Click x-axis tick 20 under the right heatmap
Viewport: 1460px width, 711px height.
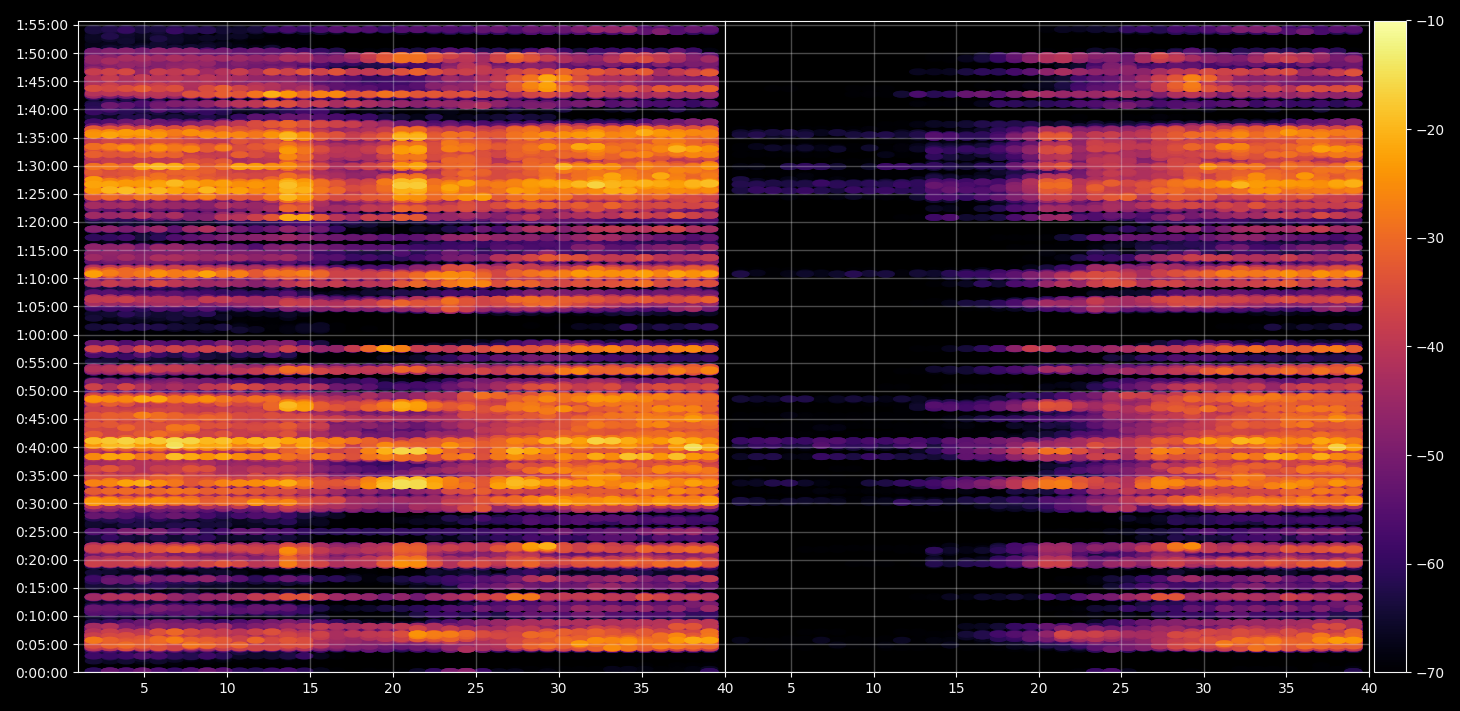pos(1039,689)
